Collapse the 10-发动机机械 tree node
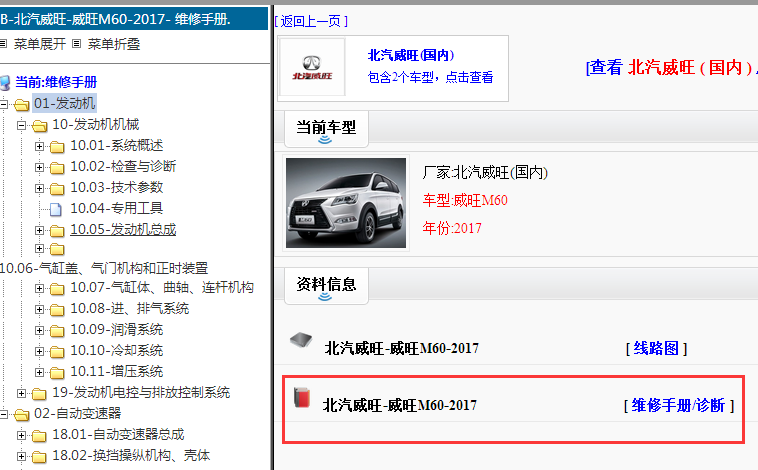The width and height of the screenshot is (758, 470). pos(21,125)
